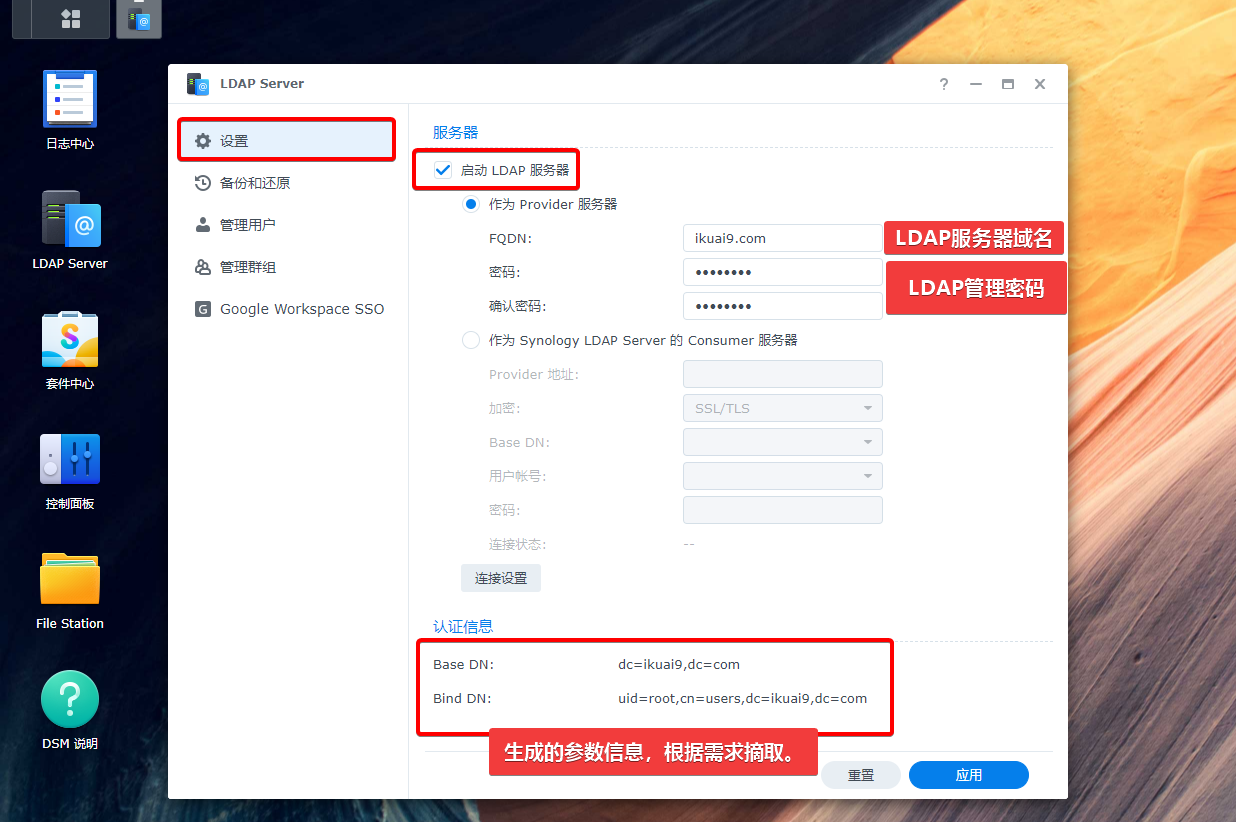1236x822 pixels.
Task: Click the LDAP Server window title text
Action: click(x=262, y=84)
